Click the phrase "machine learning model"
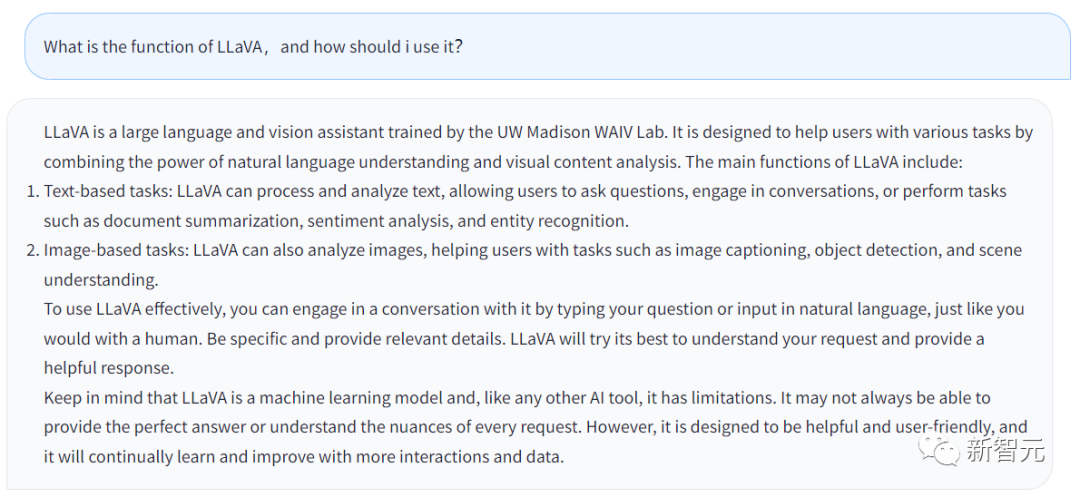 pyautogui.click(x=338, y=398)
